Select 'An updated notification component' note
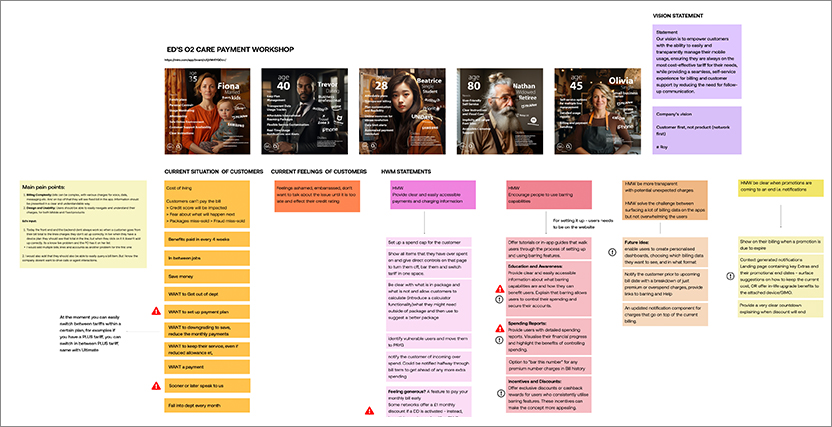832x427 pixels. (x=665, y=315)
